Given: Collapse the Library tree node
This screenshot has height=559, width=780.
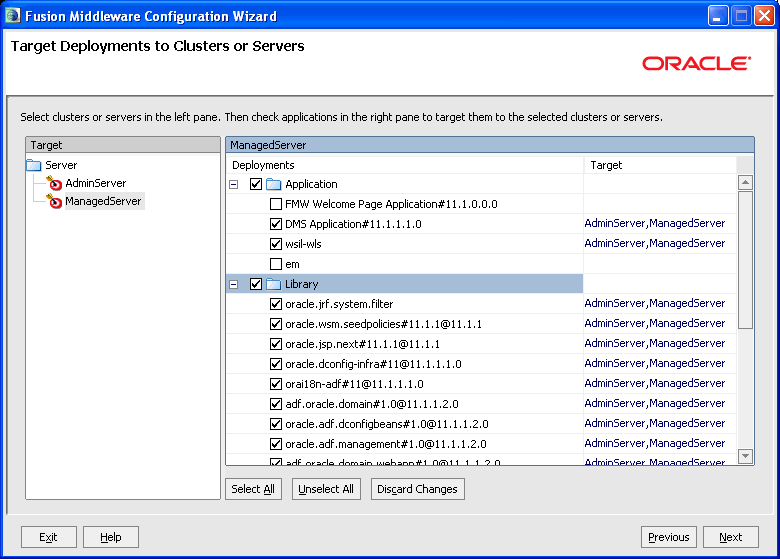Looking at the screenshot, I should coord(233,284).
